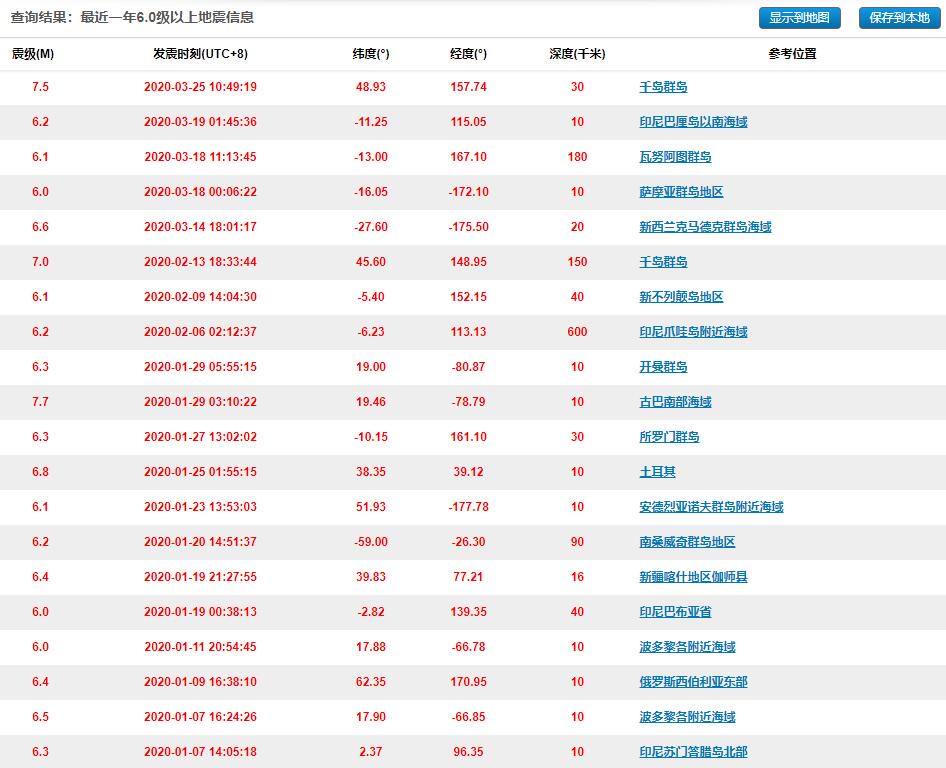Screen dimensions: 946x768
Task: Select the 7.7 magnitude cell
Action: pyautogui.click(x=40, y=402)
